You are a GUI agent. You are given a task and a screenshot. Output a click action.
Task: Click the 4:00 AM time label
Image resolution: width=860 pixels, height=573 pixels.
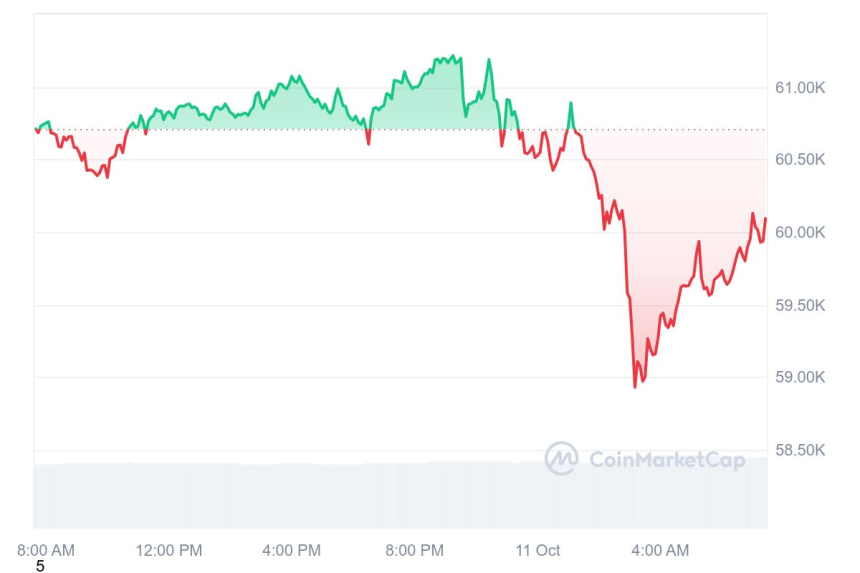coord(660,550)
